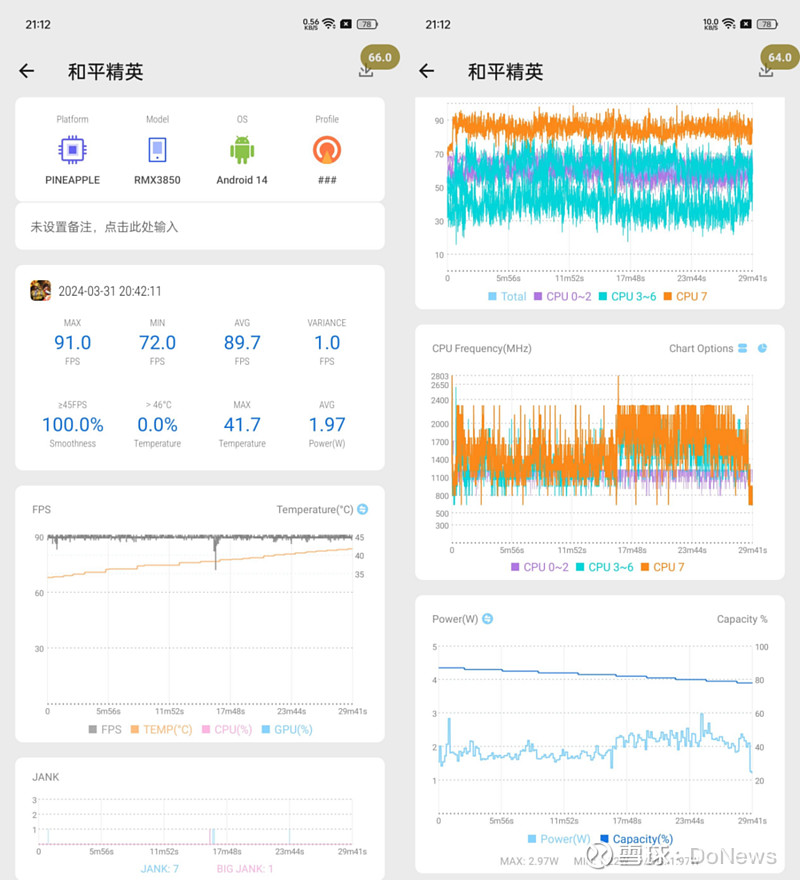Tap the 'Capacity %' axis label
The height and width of the screenshot is (880, 800).
pyautogui.click(x=742, y=618)
